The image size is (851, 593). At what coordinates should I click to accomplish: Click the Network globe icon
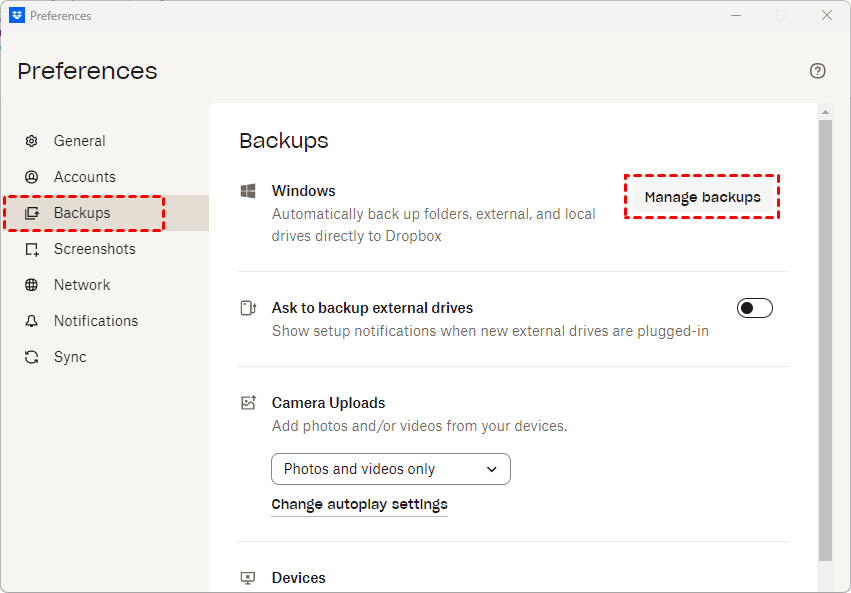[32, 285]
